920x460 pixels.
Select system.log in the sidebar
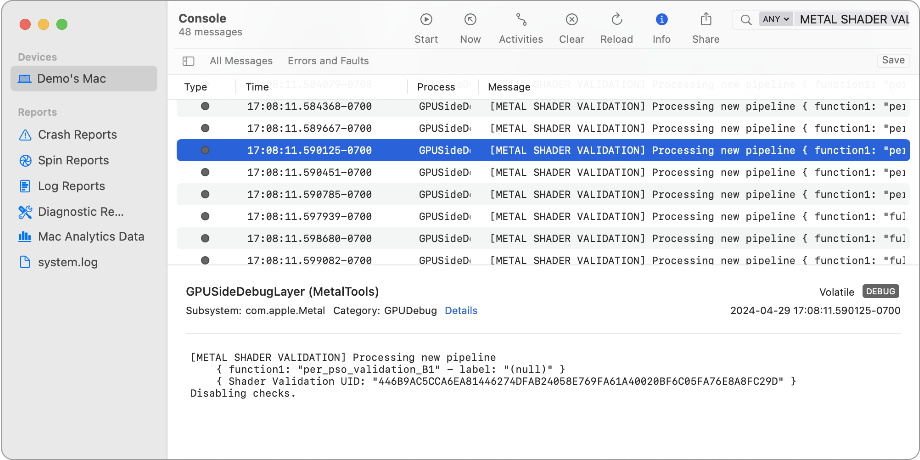click(67, 262)
